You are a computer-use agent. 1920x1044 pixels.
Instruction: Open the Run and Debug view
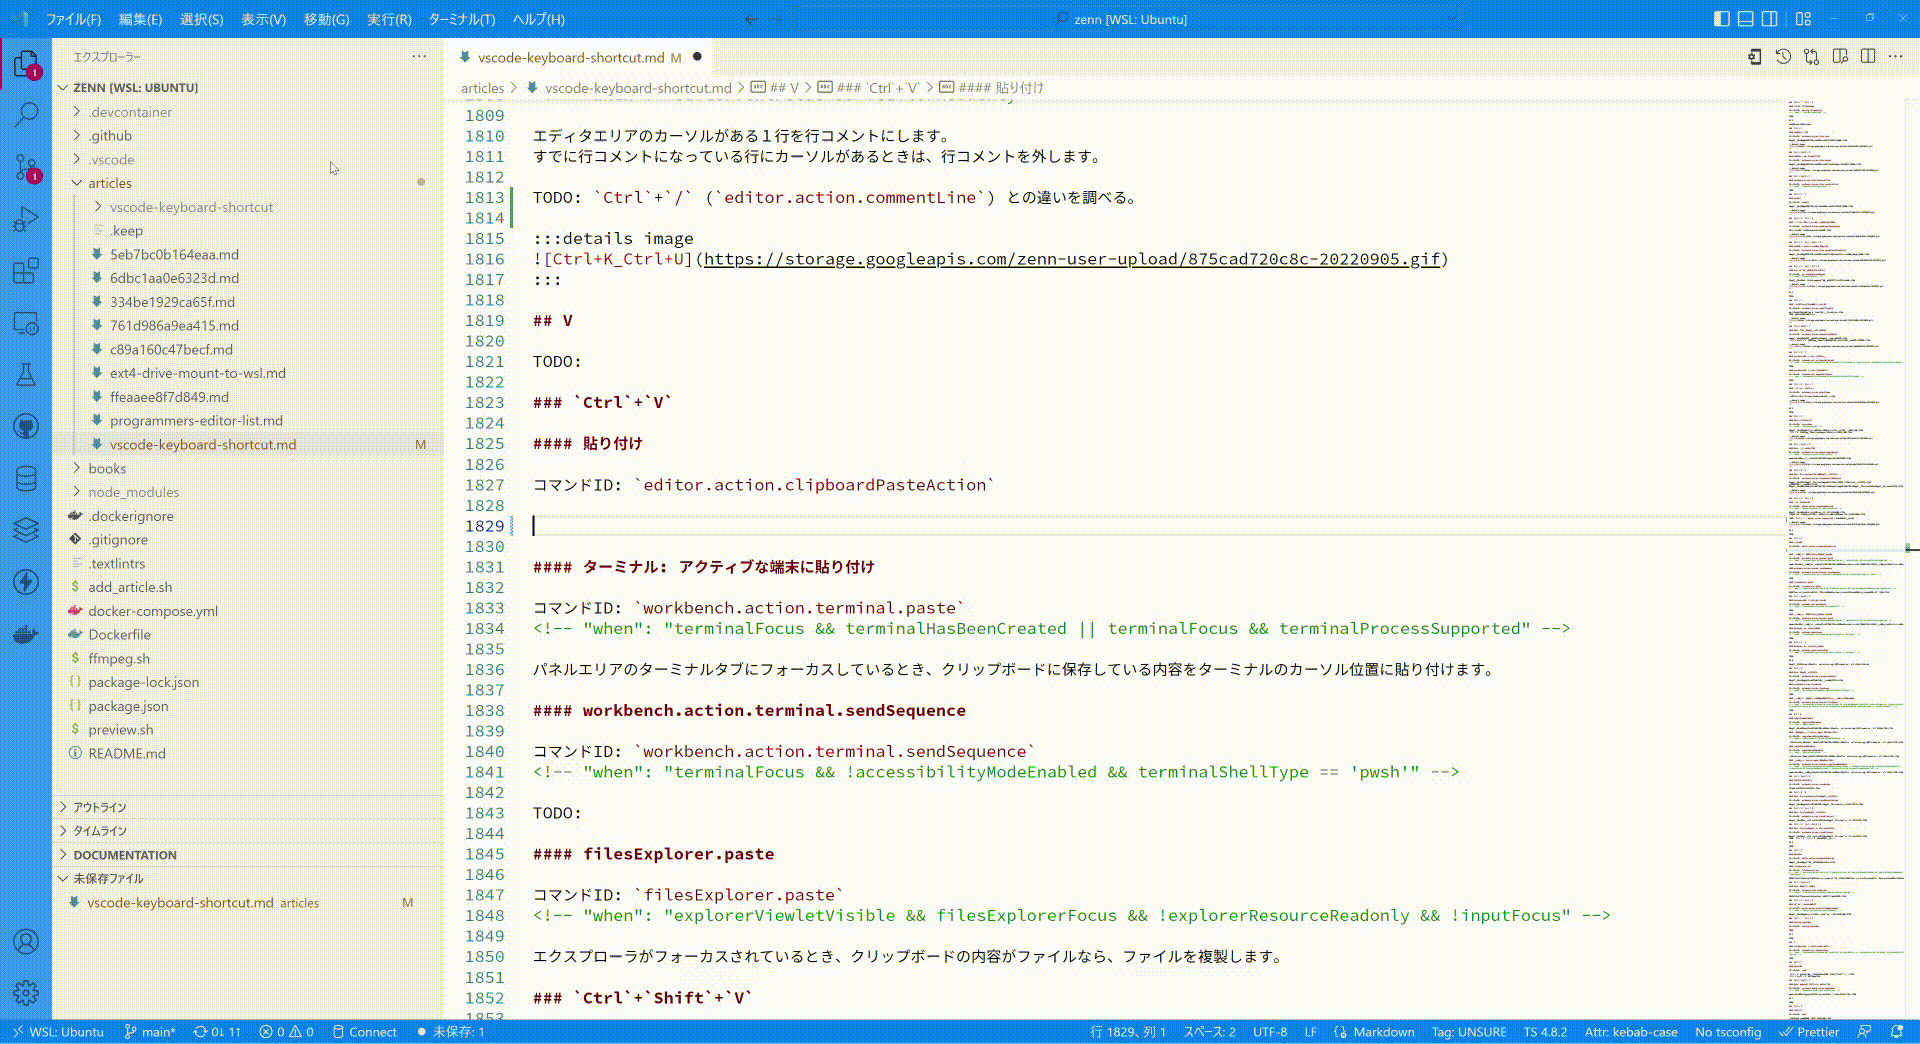(x=26, y=219)
